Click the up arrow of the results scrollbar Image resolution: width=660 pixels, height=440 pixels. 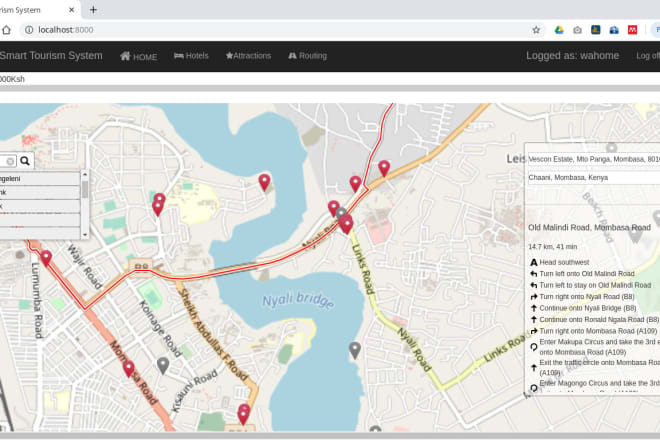(85, 174)
